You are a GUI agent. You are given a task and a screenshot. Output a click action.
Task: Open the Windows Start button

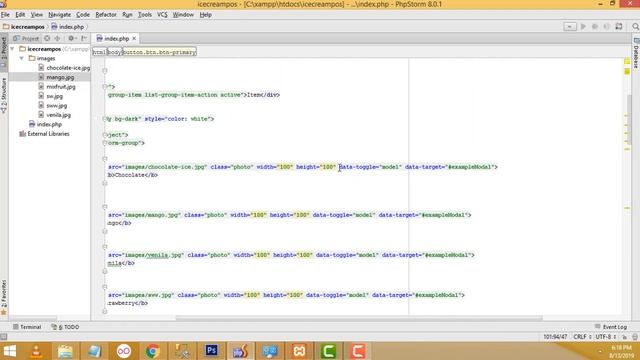10,351
